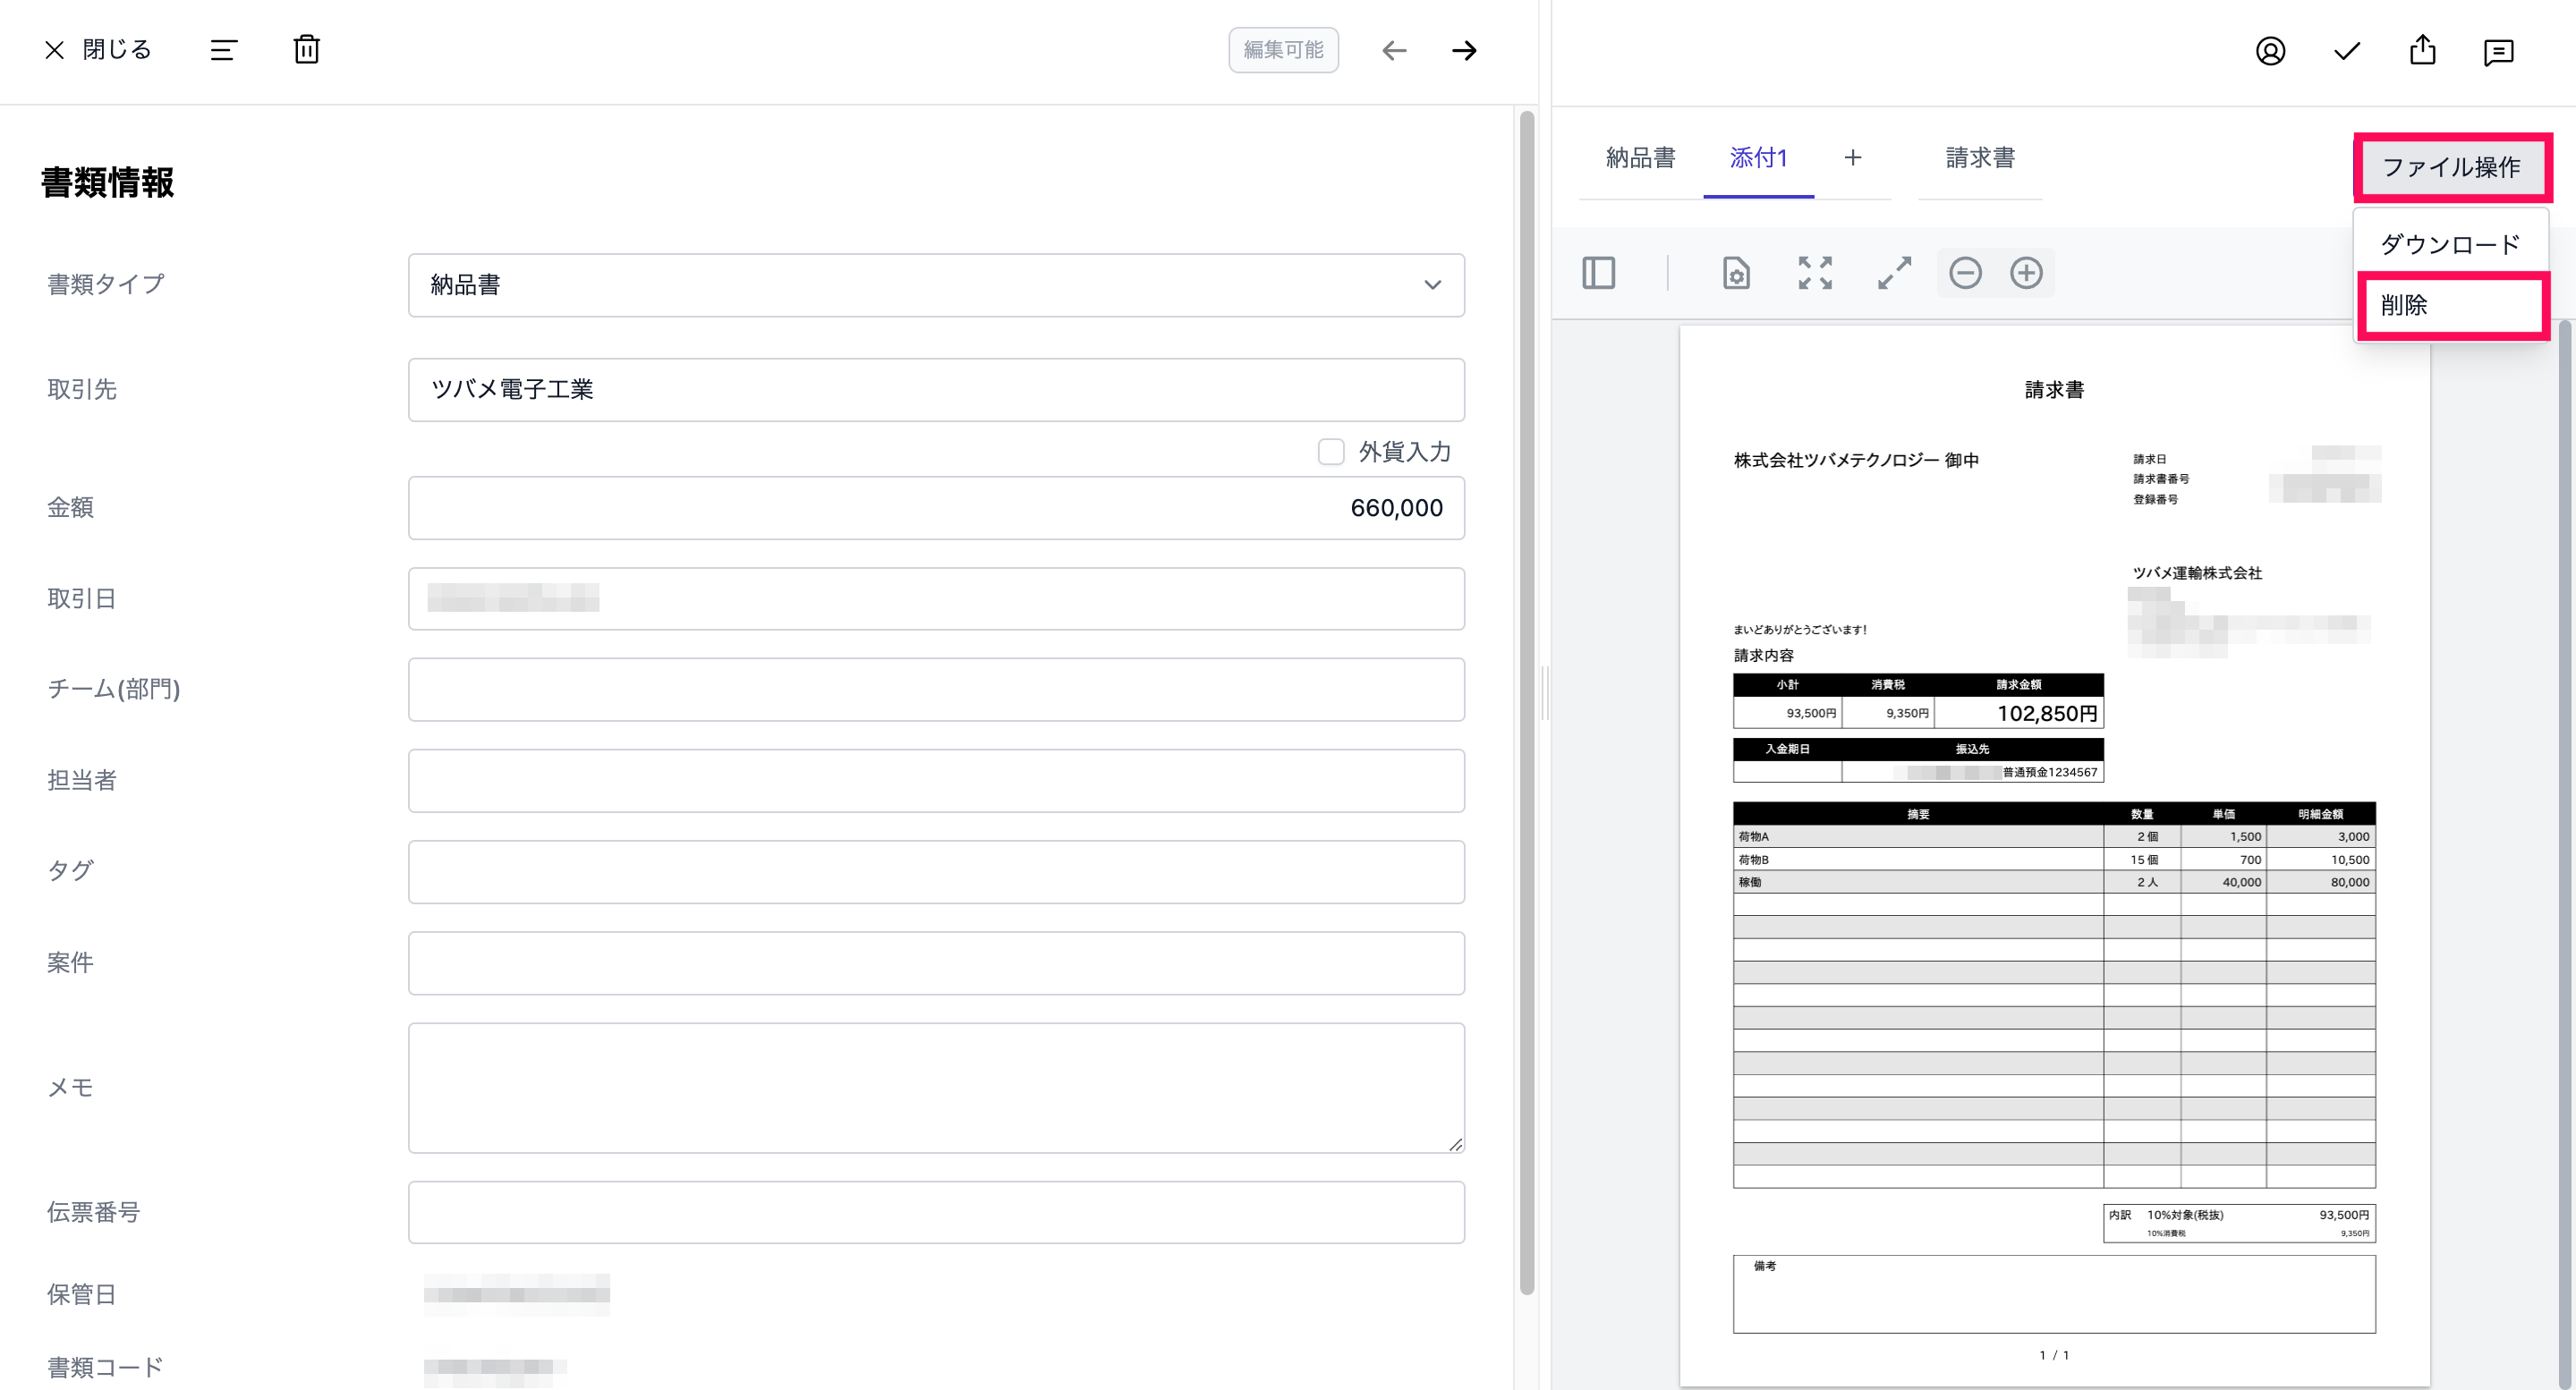Expand the 書類タイプ dropdown
Image resolution: width=2576 pixels, height=1390 pixels.
coord(936,285)
